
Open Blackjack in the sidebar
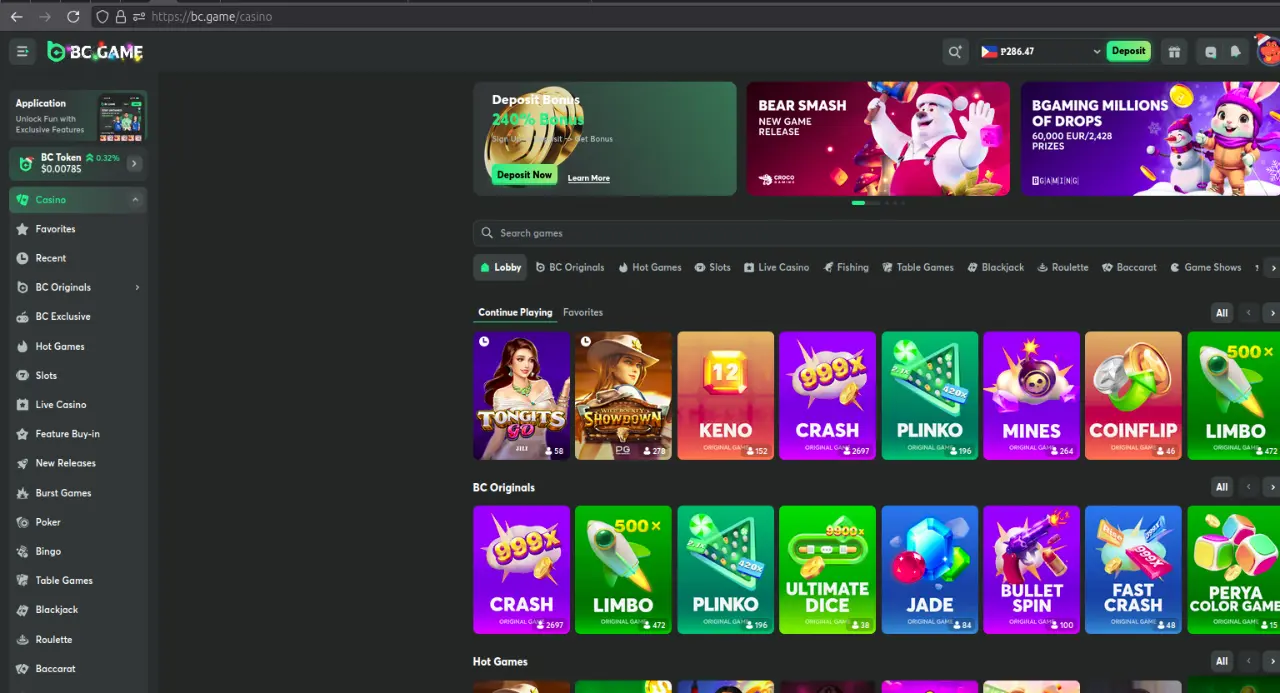coord(78,609)
